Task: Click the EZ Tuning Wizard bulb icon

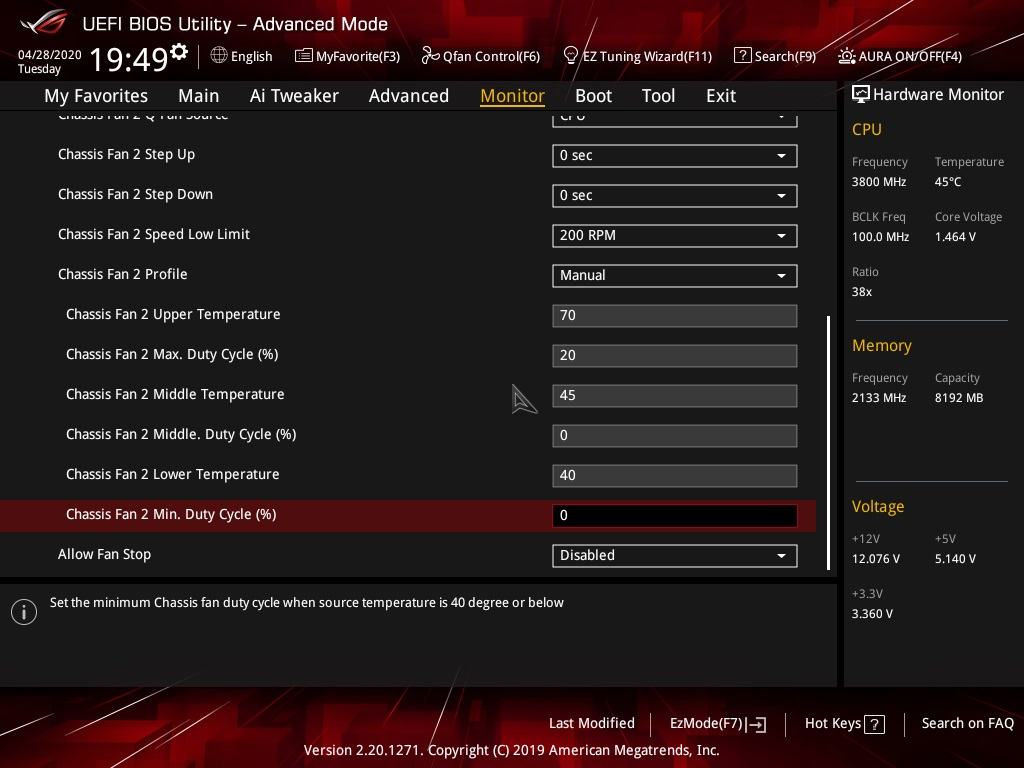Action: click(570, 56)
